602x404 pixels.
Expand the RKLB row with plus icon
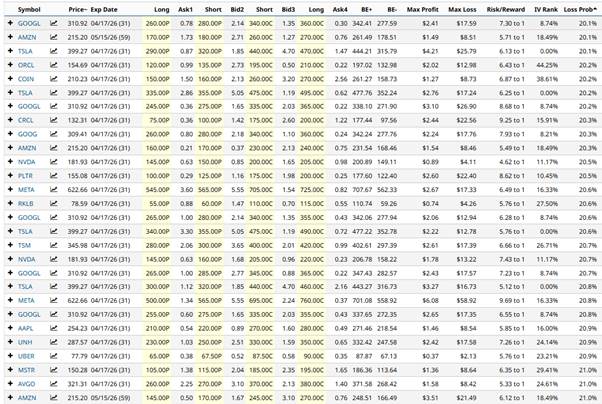pyautogui.click(x=10, y=203)
